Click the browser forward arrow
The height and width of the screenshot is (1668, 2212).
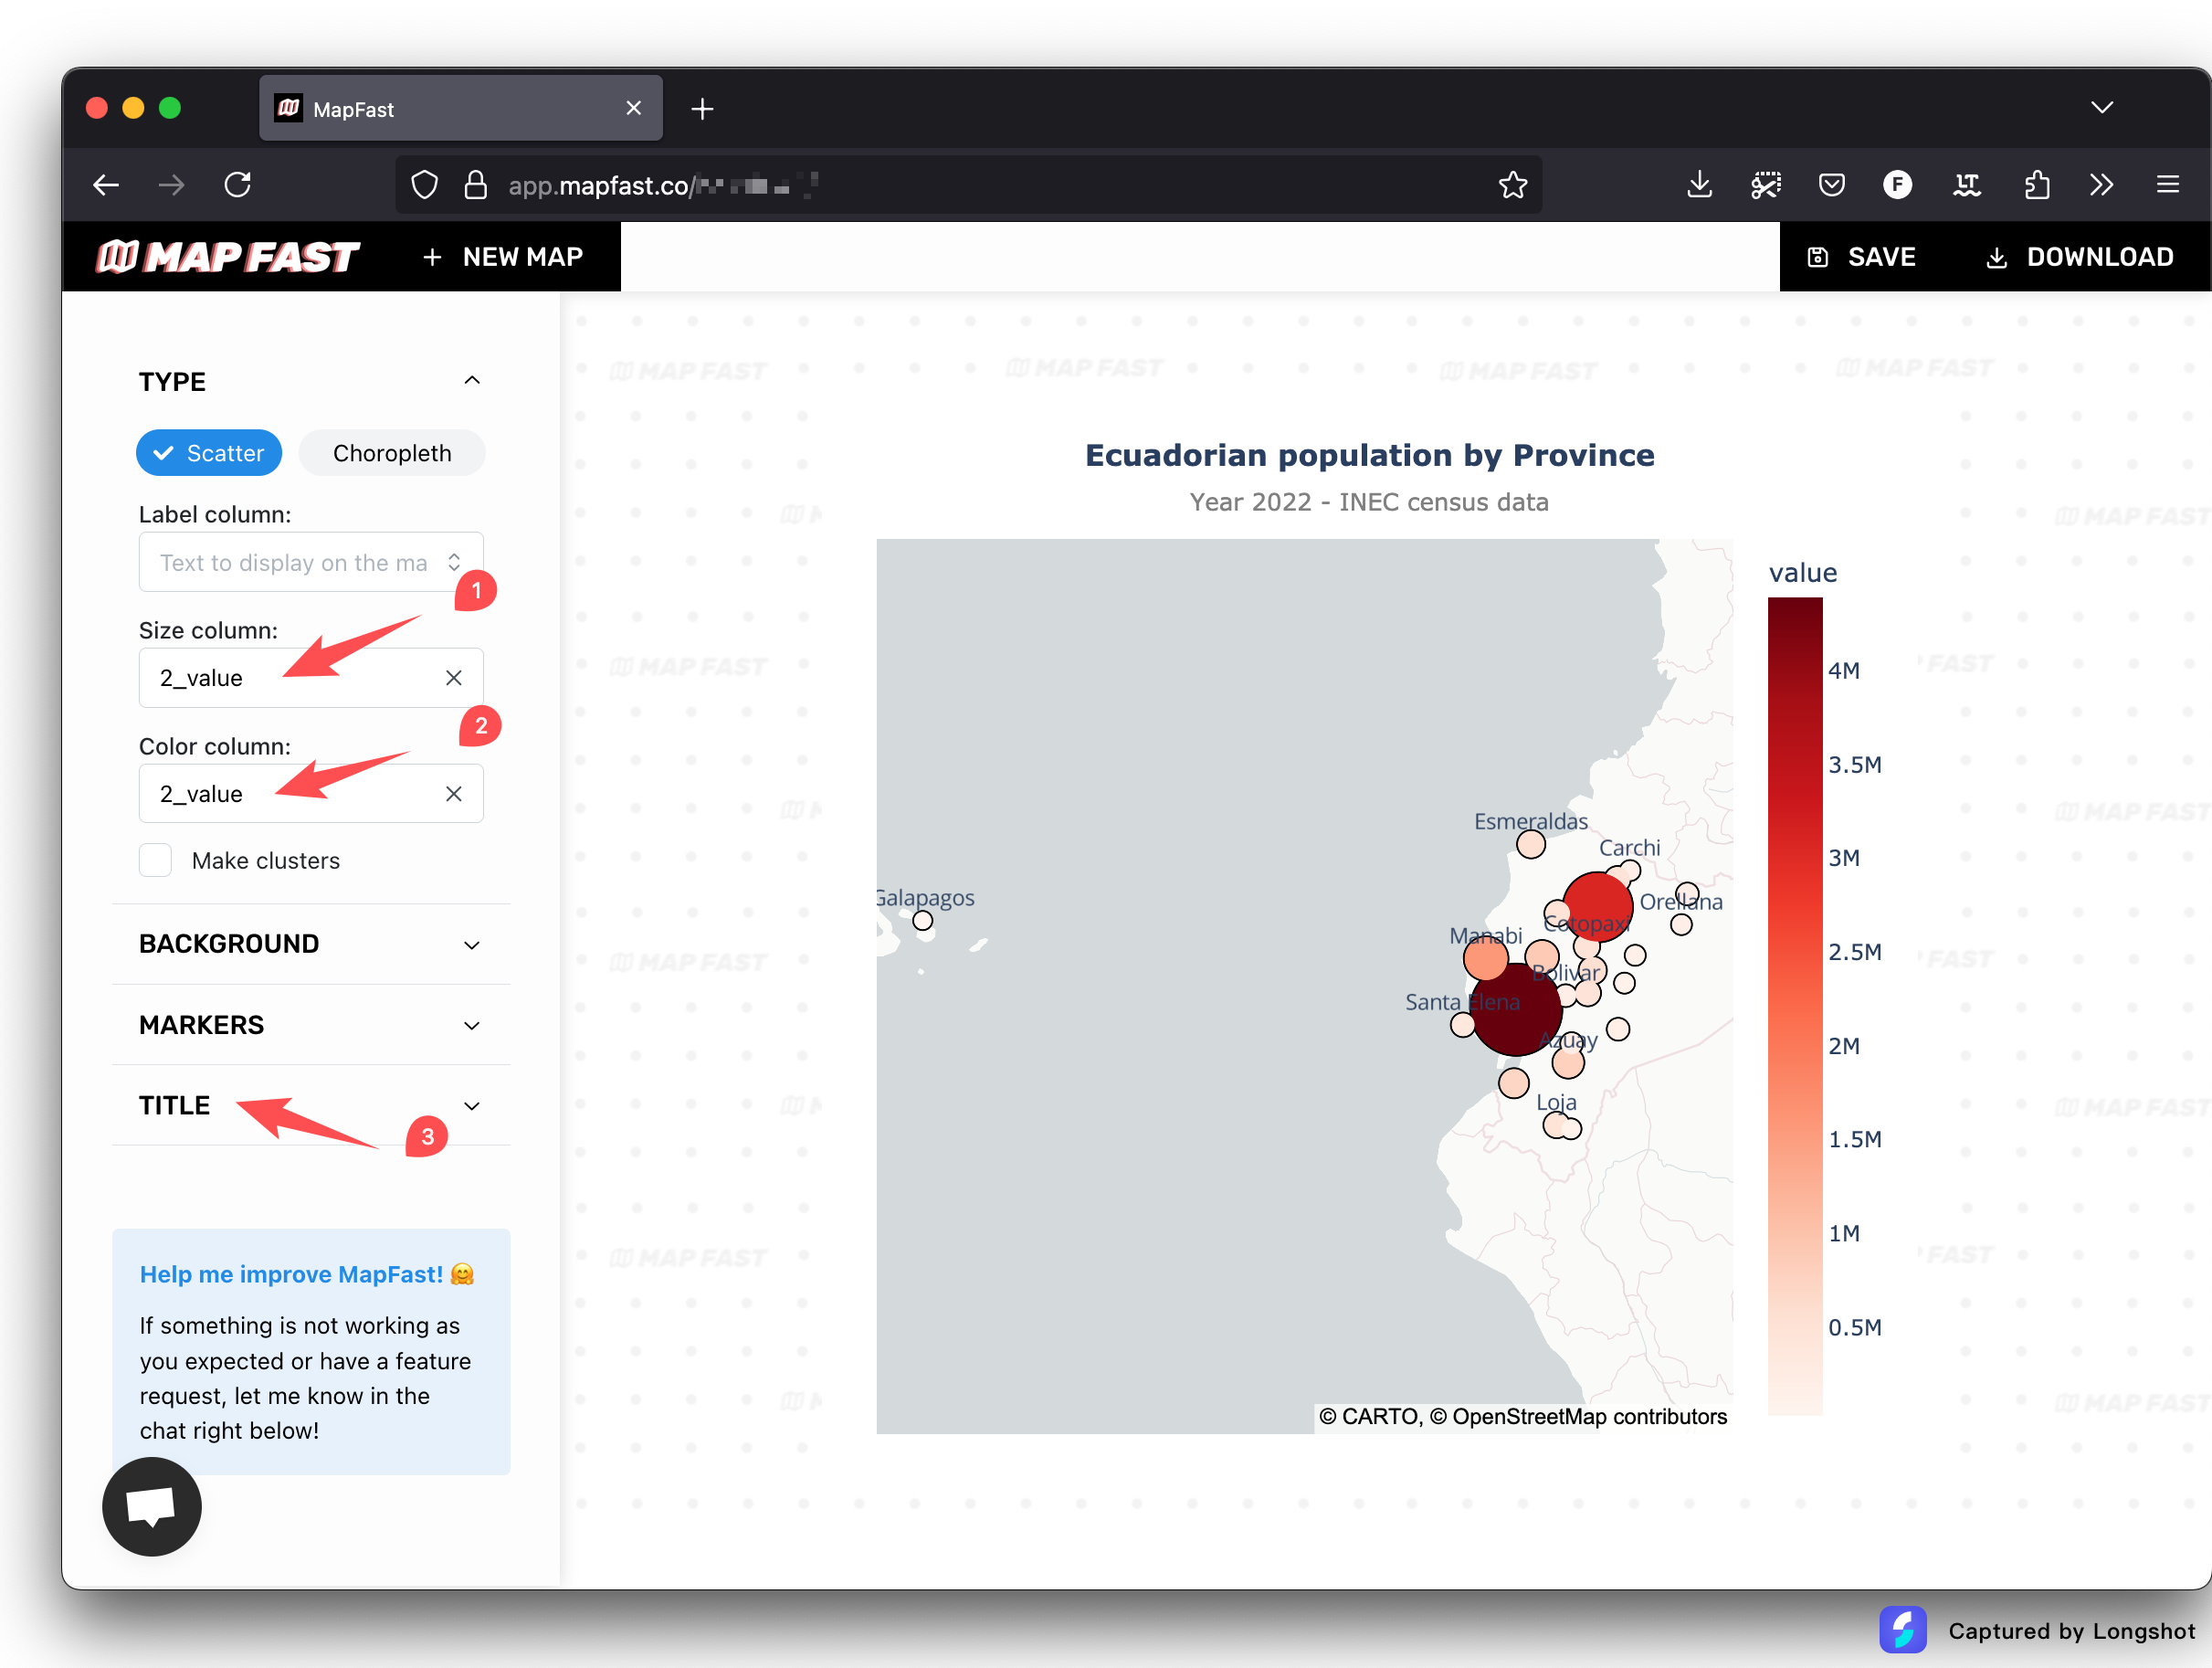click(x=172, y=185)
